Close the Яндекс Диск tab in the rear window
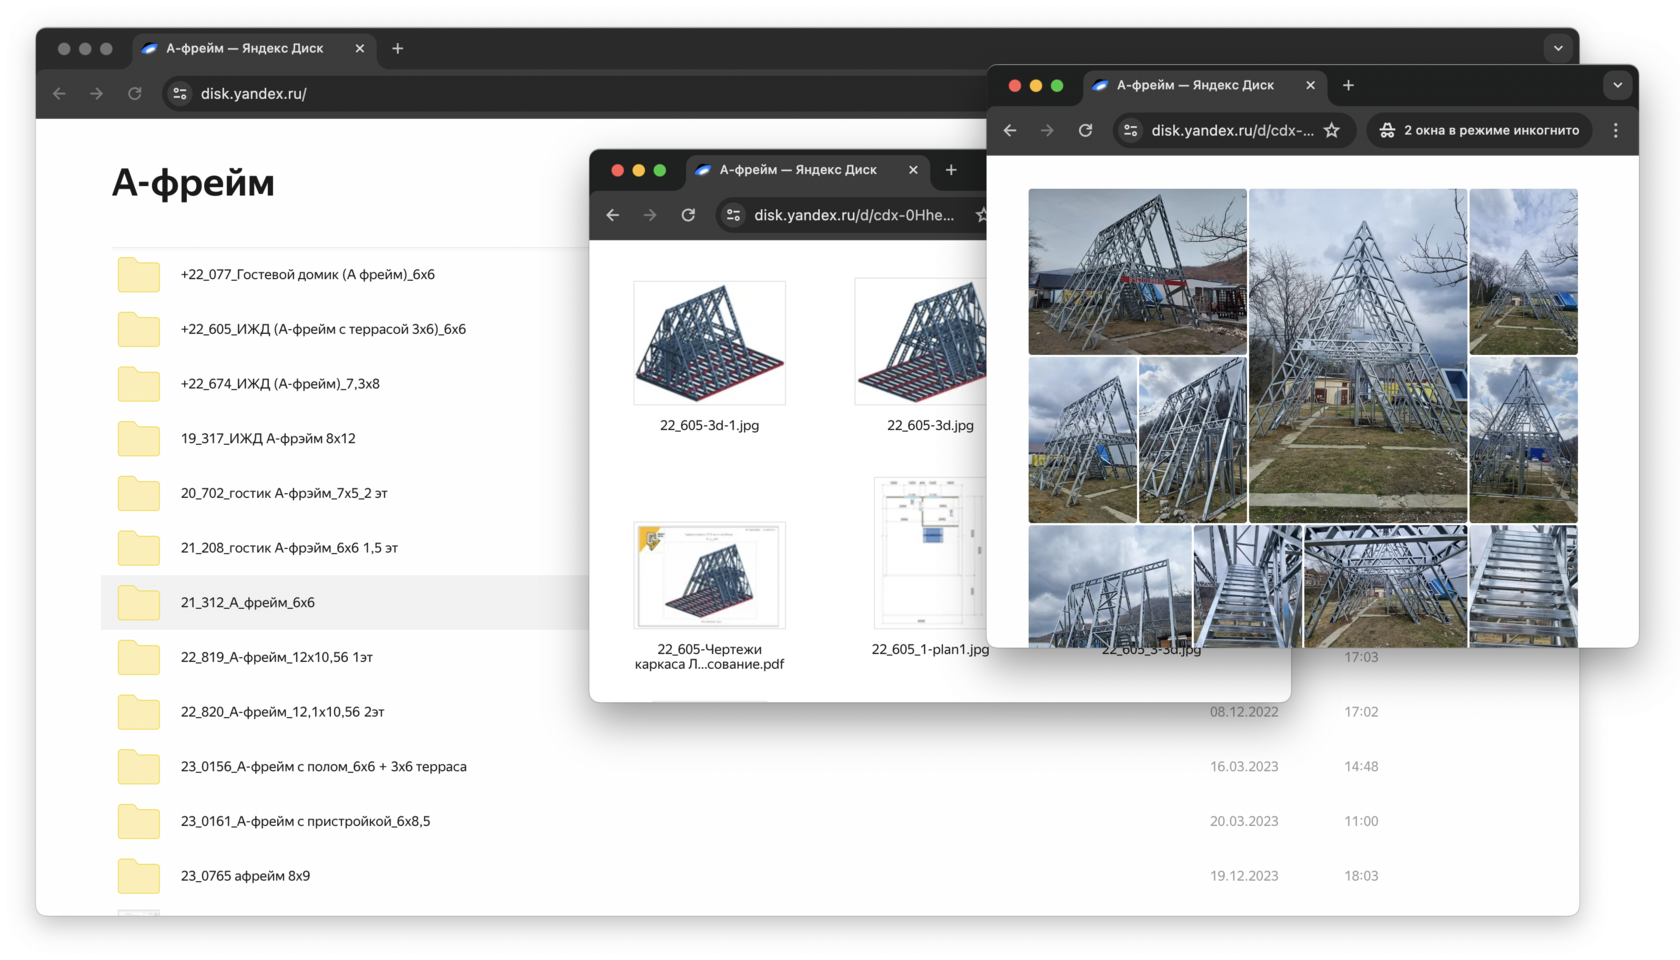 (x=360, y=48)
